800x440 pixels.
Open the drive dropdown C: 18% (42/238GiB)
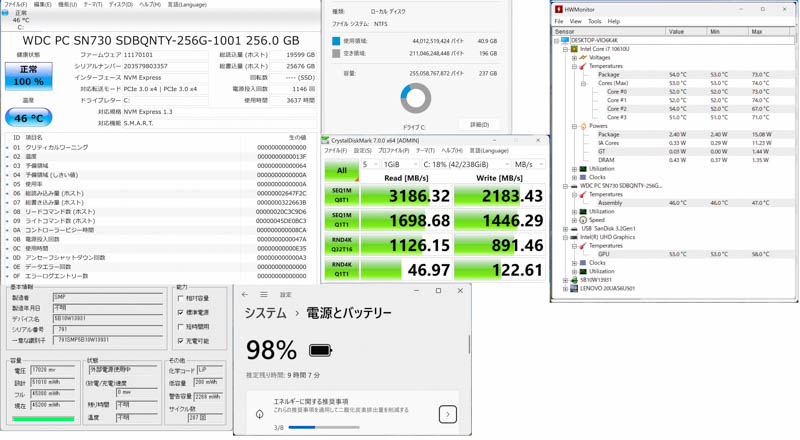tap(466, 164)
